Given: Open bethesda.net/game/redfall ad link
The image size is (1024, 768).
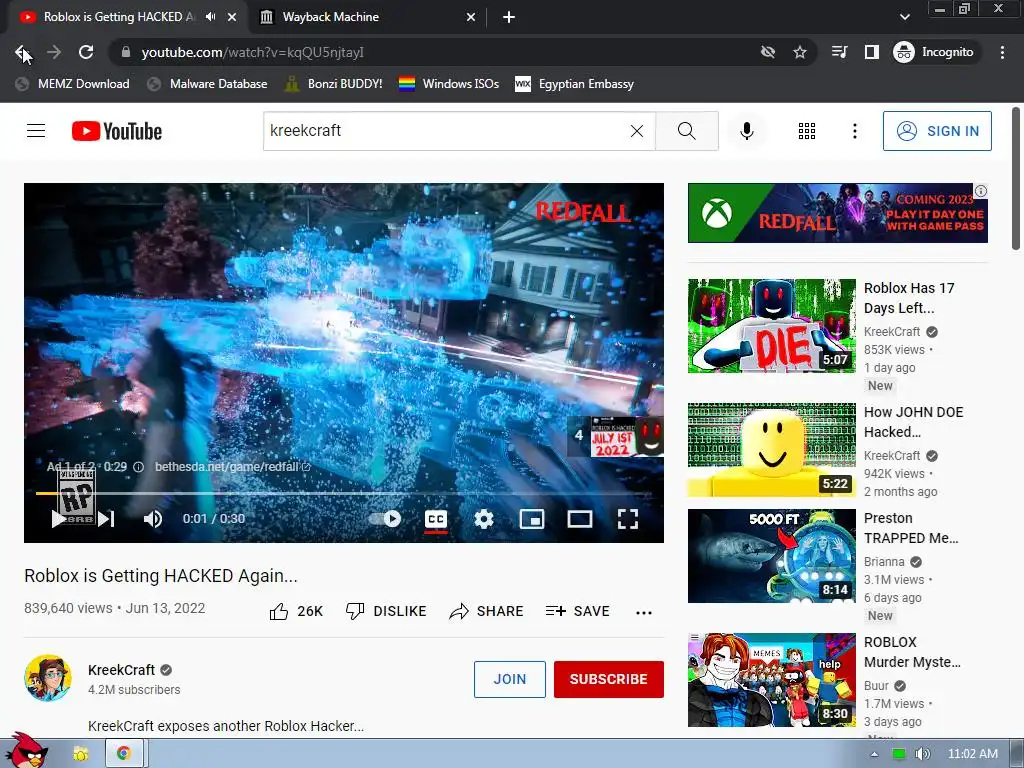Looking at the screenshot, I should tap(232, 466).
